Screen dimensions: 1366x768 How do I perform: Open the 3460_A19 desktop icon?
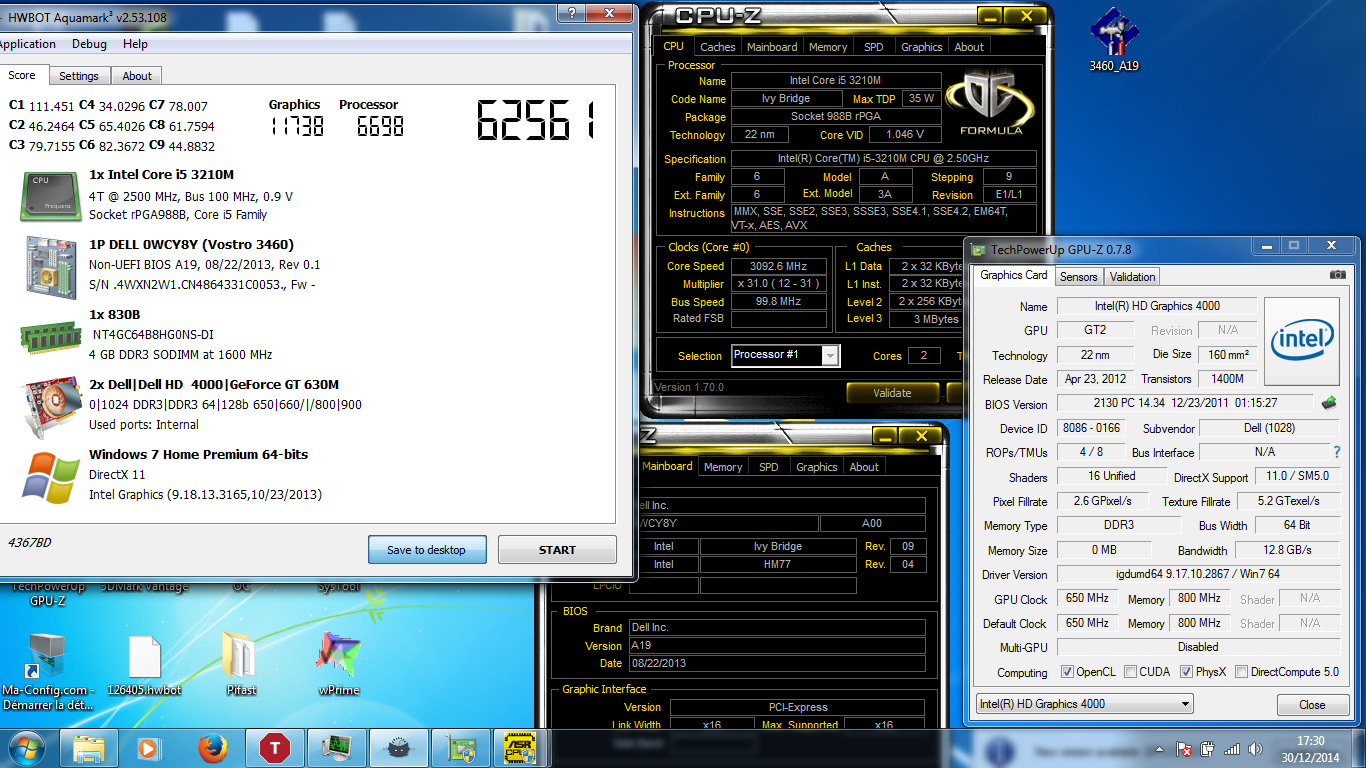click(x=1114, y=40)
